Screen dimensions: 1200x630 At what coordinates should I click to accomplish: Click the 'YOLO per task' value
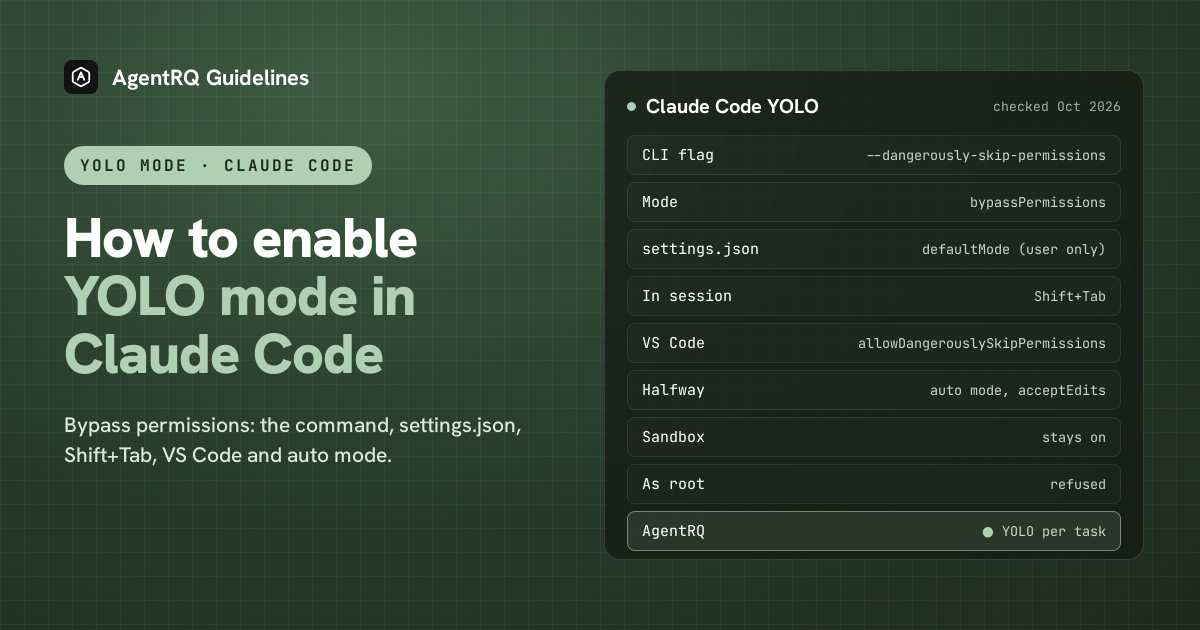coord(1054,531)
